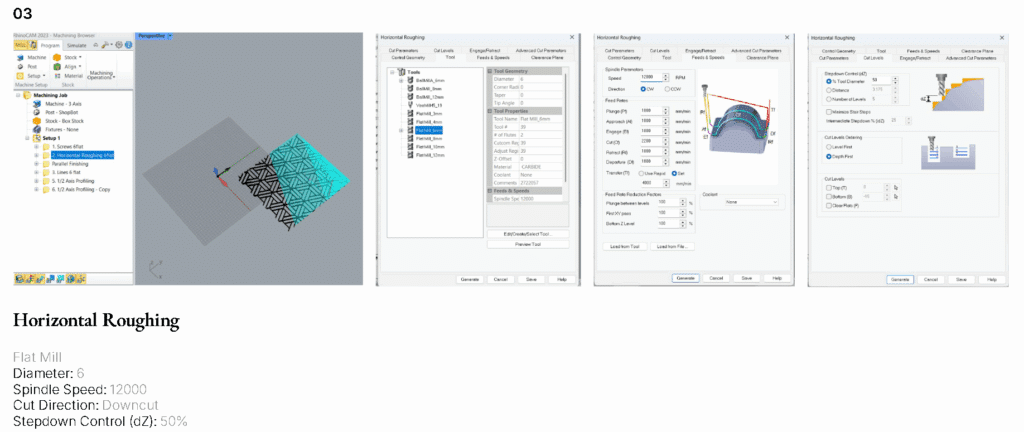Select the Level First ordering option
This screenshot has height=432, width=1024.
click(x=828, y=146)
